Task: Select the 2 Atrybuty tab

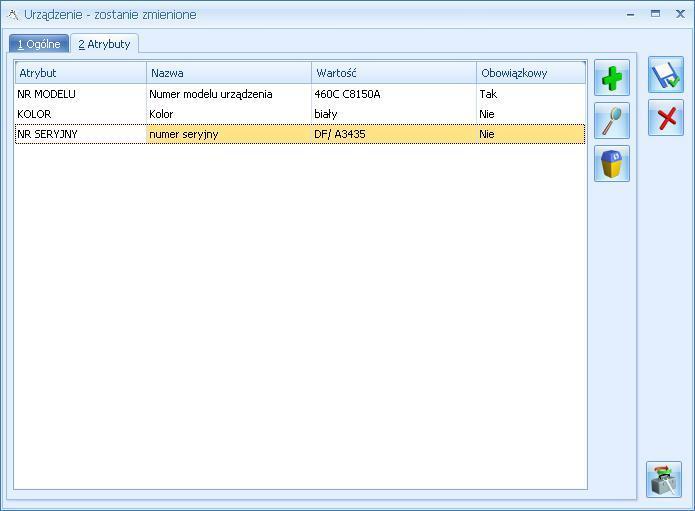Action: pos(105,44)
